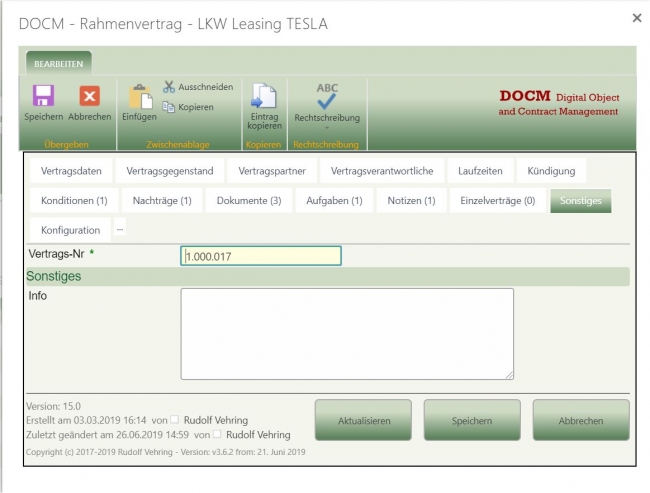The height and width of the screenshot is (493, 650).
Task: Click the Ausschneiden scissors icon
Action: click(x=169, y=87)
